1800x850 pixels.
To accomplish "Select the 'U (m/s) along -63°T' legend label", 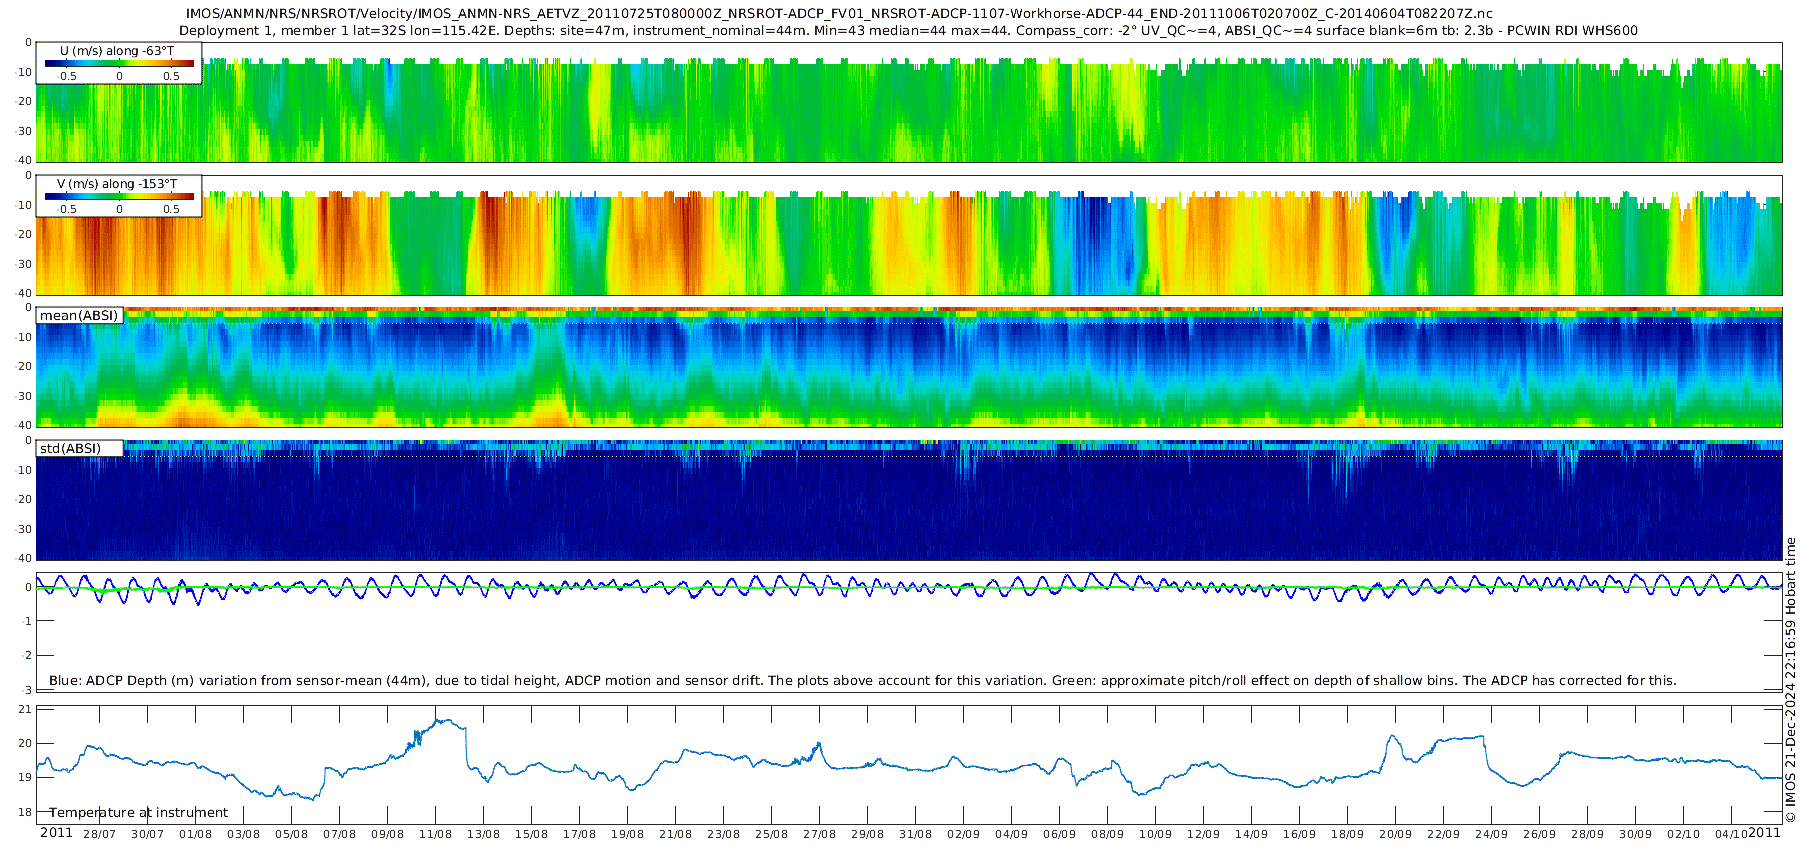I will [x=117, y=50].
